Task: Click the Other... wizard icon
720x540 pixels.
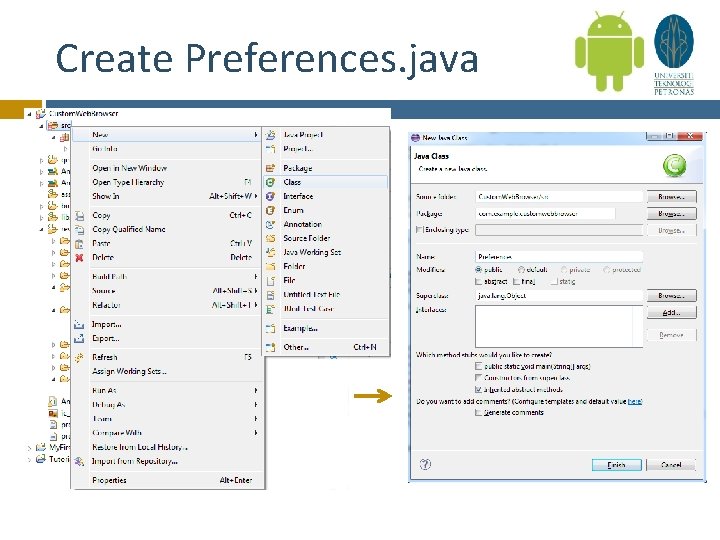Action: pyautogui.click(x=270, y=347)
